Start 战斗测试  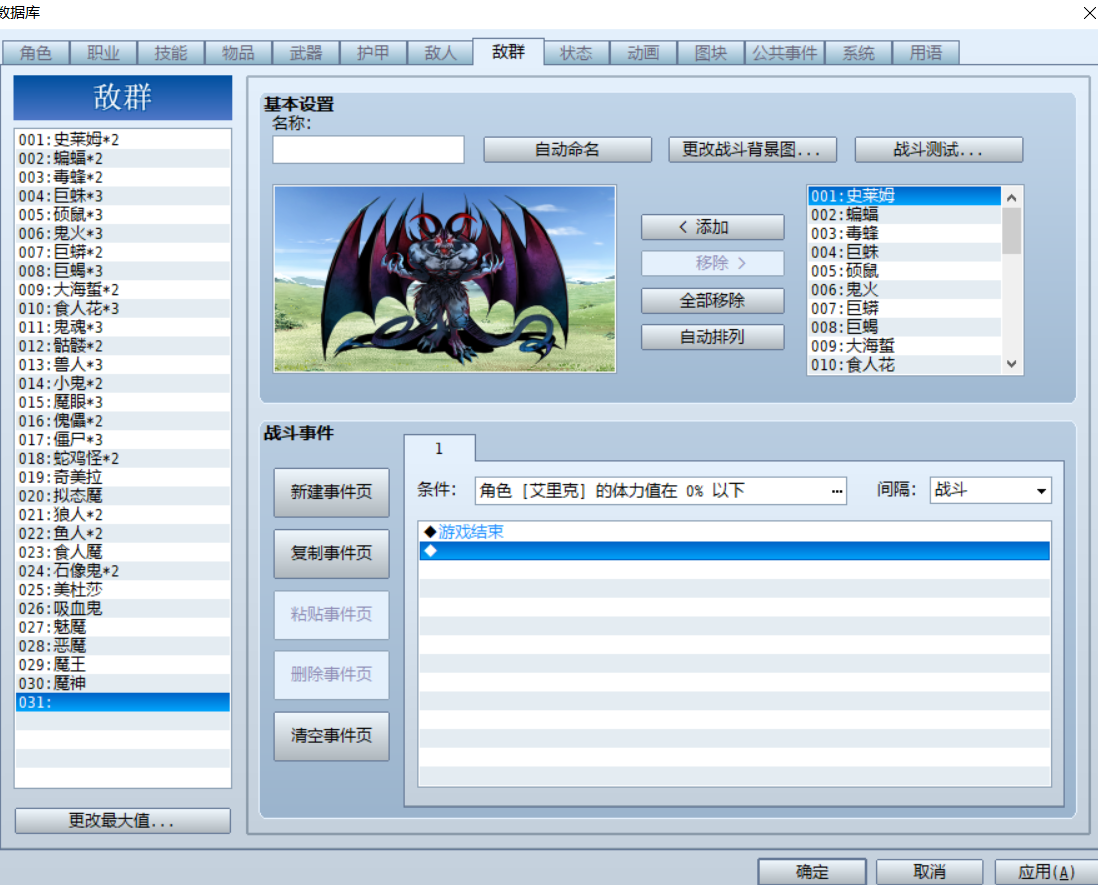click(938, 149)
